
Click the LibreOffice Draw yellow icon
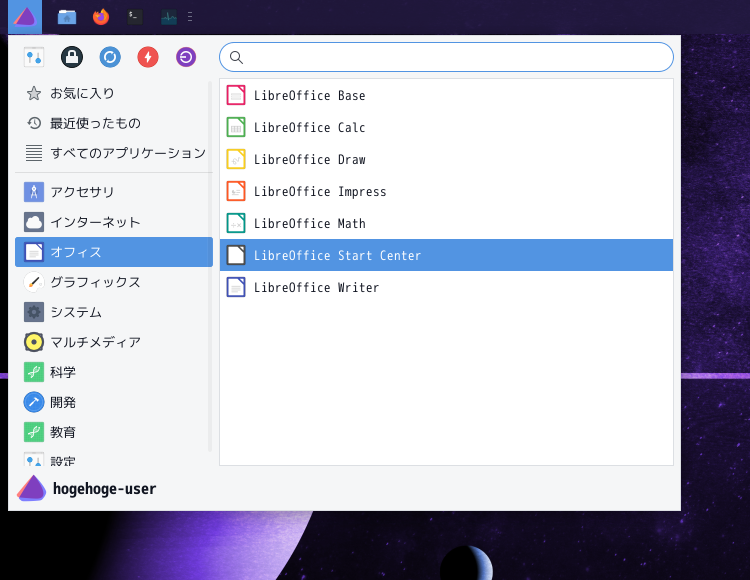236,159
